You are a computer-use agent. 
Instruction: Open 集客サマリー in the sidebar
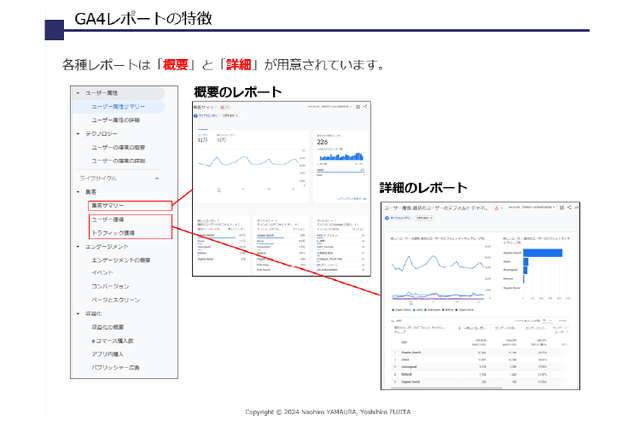pyautogui.click(x=107, y=205)
